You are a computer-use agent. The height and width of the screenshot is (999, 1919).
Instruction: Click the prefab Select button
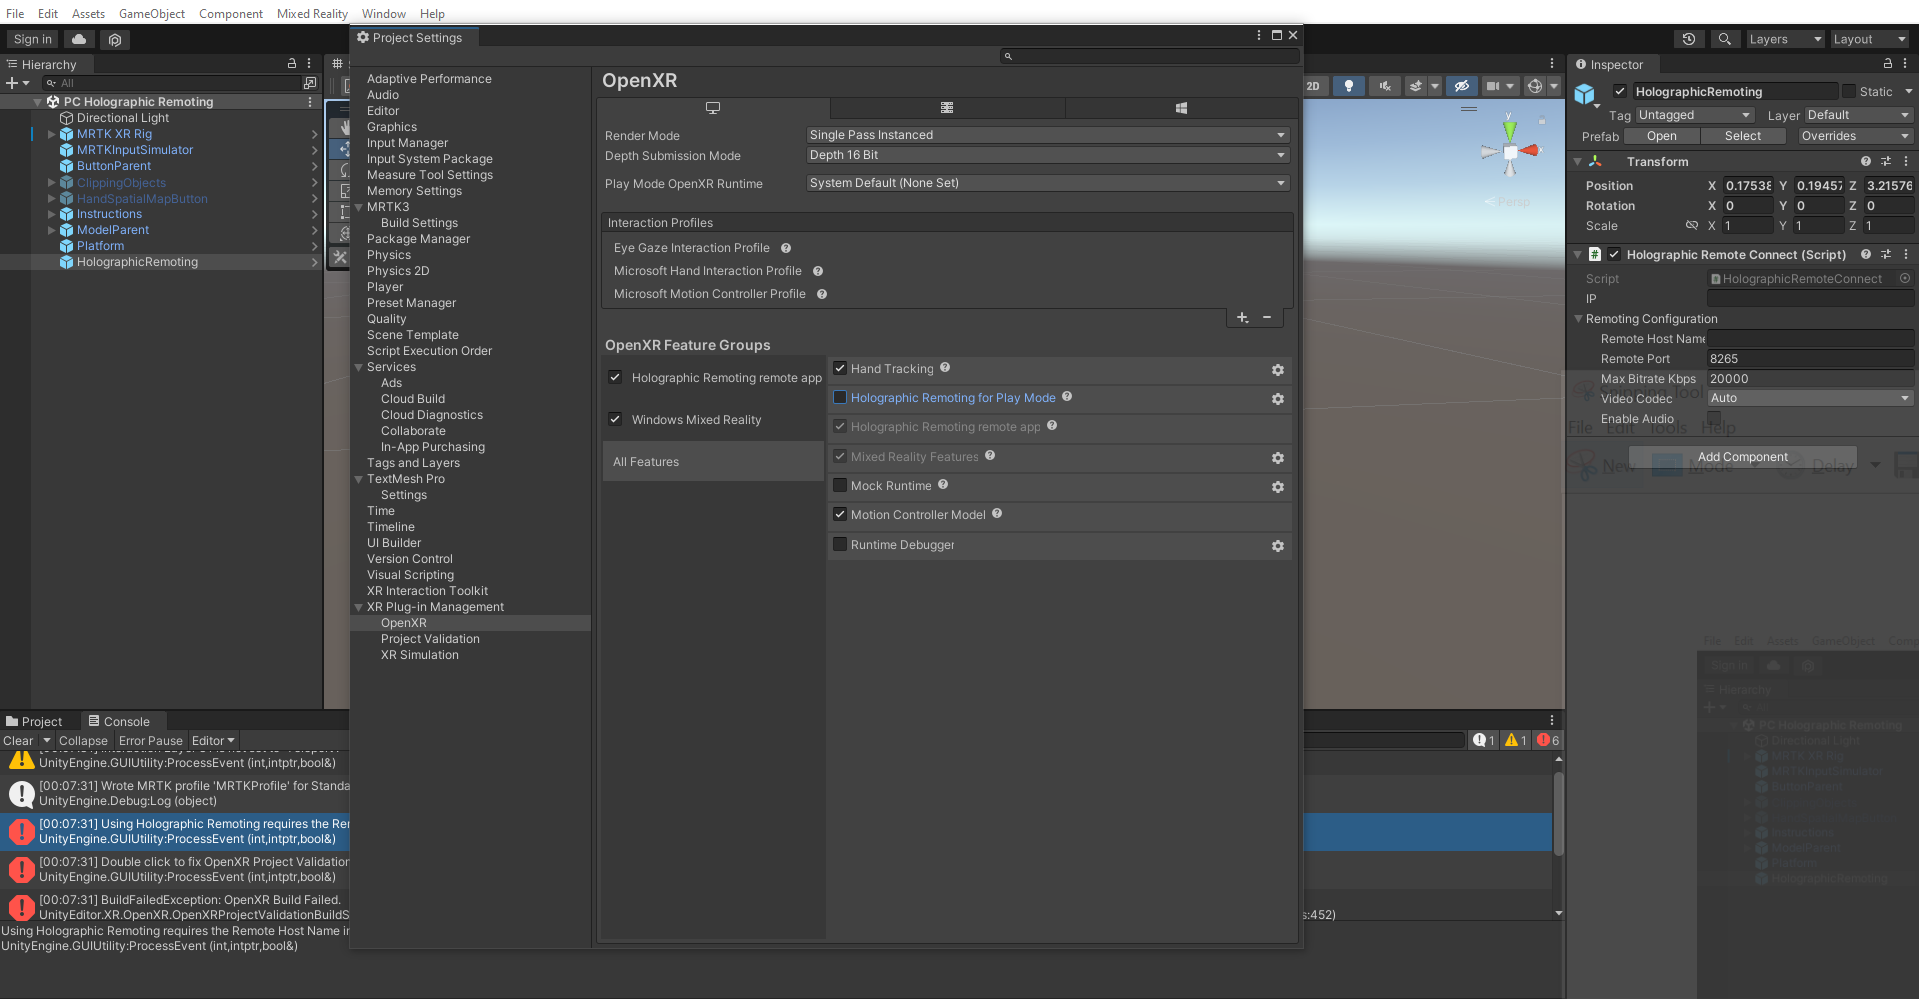(x=1742, y=136)
